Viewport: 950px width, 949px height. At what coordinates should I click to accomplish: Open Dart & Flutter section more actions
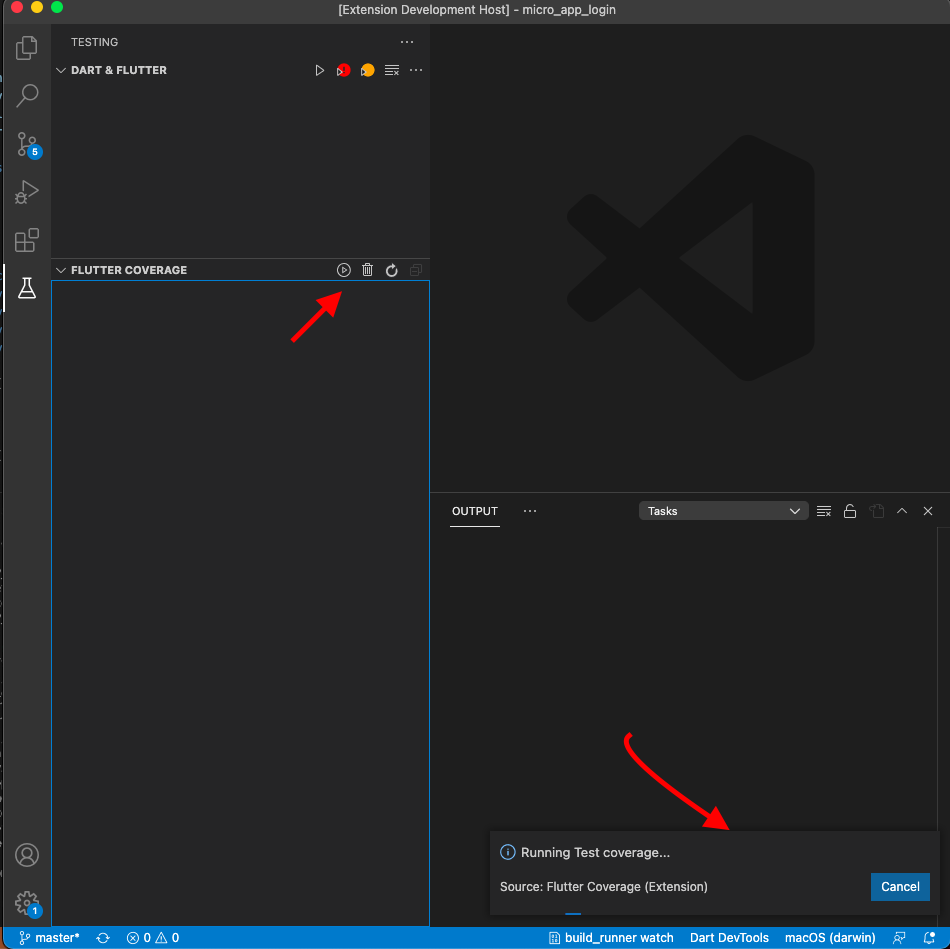click(x=416, y=70)
